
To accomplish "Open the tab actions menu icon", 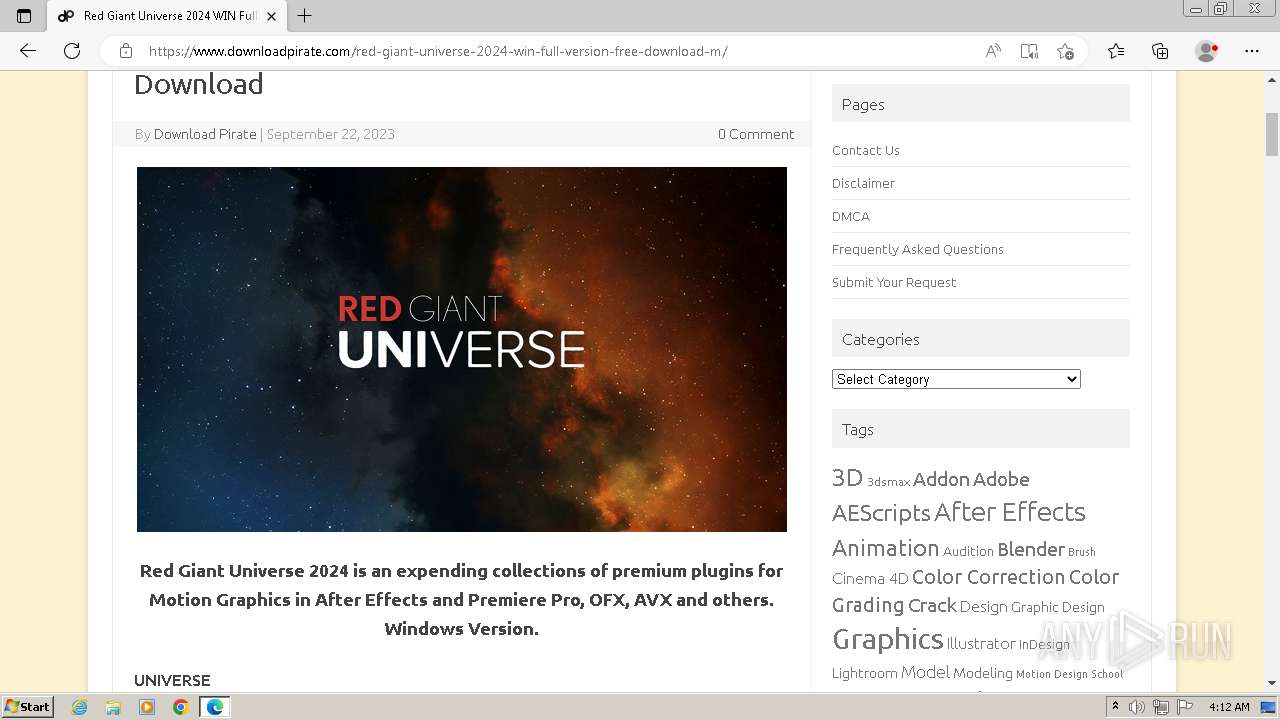I will click(x=24, y=16).
